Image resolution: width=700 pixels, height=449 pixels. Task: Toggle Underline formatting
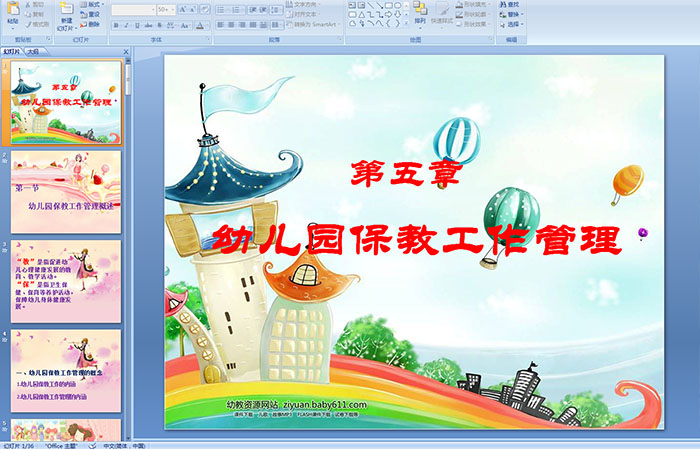(137, 25)
